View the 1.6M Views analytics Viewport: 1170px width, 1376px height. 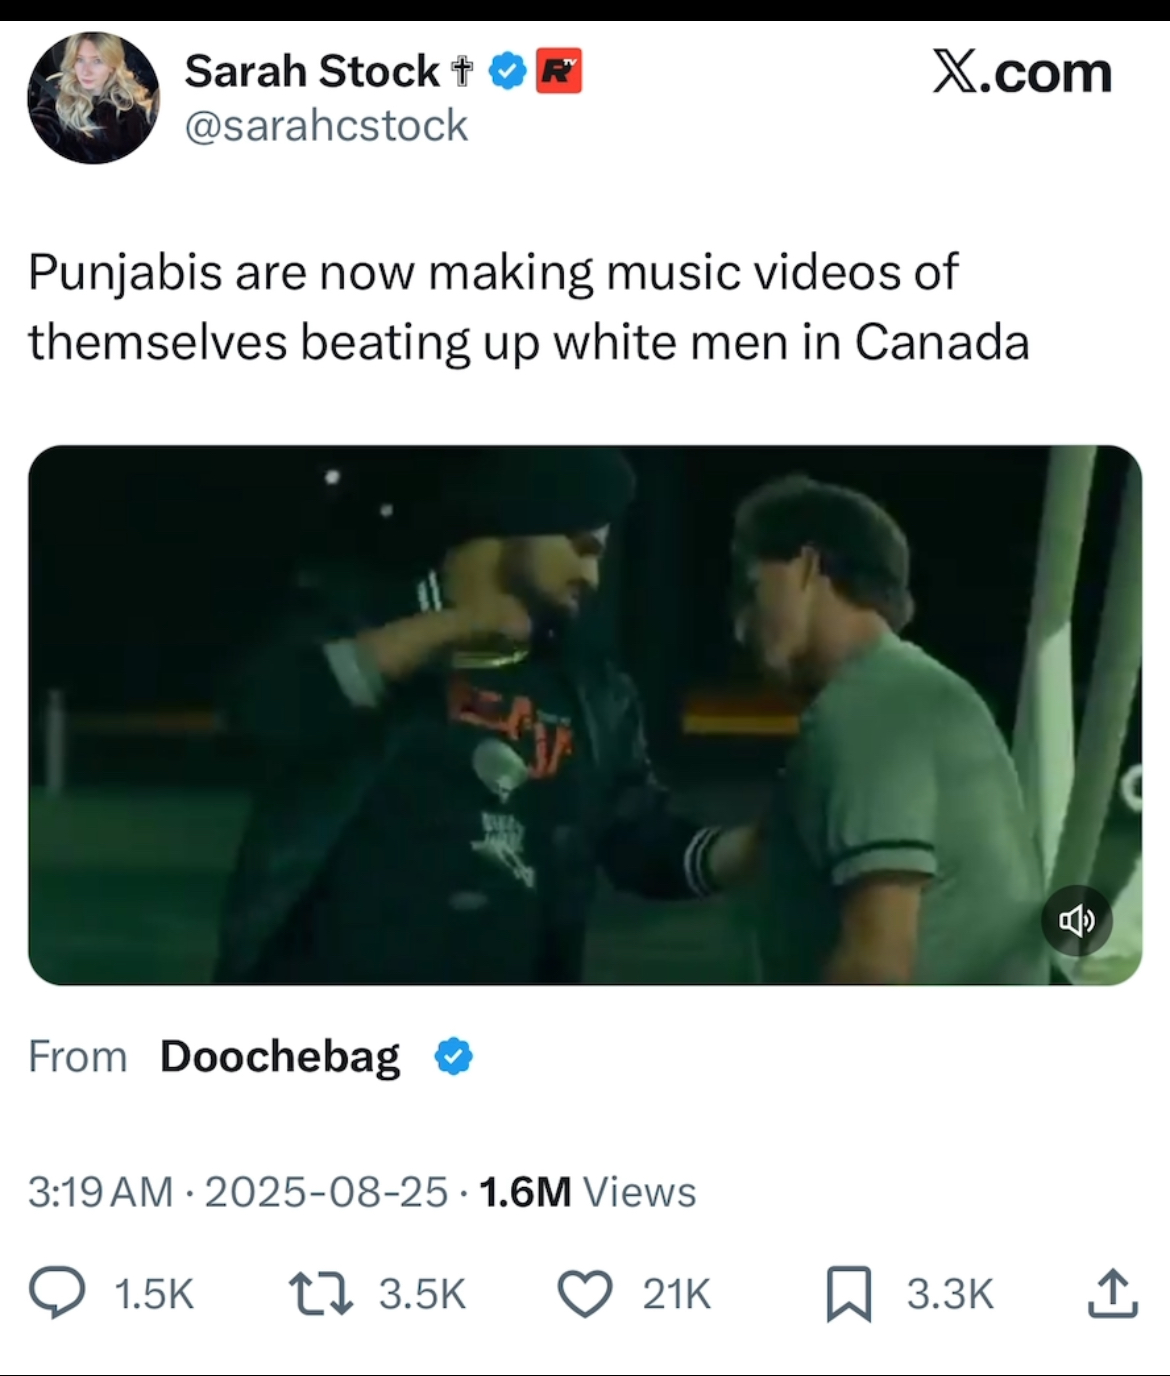[587, 1191]
